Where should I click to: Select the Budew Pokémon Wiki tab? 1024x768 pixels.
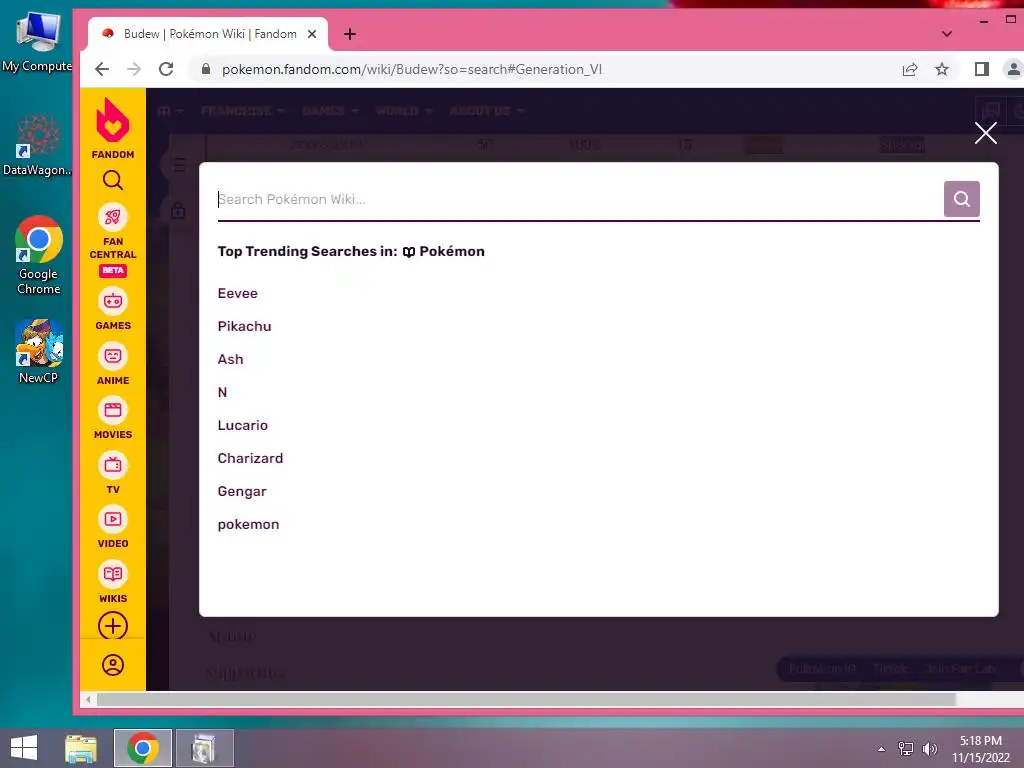pyautogui.click(x=208, y=34)
